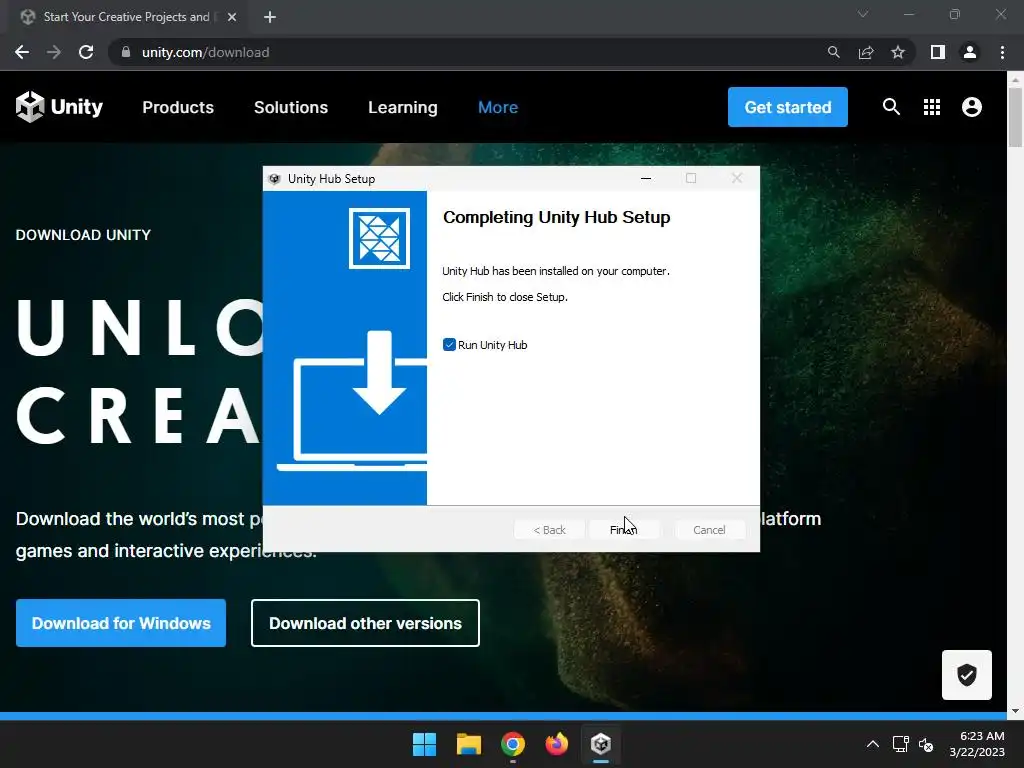Click the browser forward arrow
Image resolution: width=1024 pixels, height=768 pixels.
(x=54, y=52)
